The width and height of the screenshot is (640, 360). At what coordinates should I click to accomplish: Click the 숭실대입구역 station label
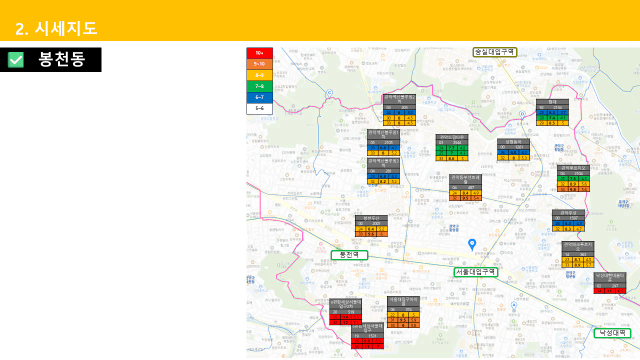[x=495, y=52]
